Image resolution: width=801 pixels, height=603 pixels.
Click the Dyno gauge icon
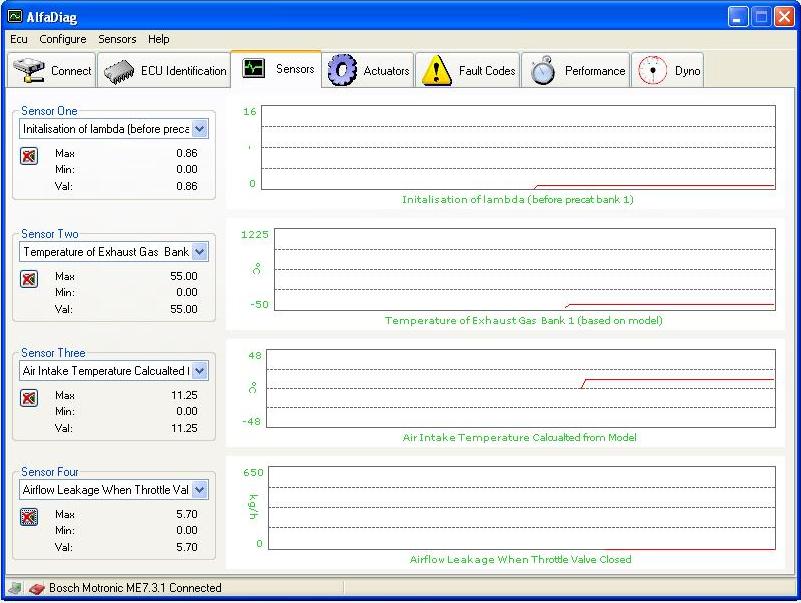tap(652, 71)
